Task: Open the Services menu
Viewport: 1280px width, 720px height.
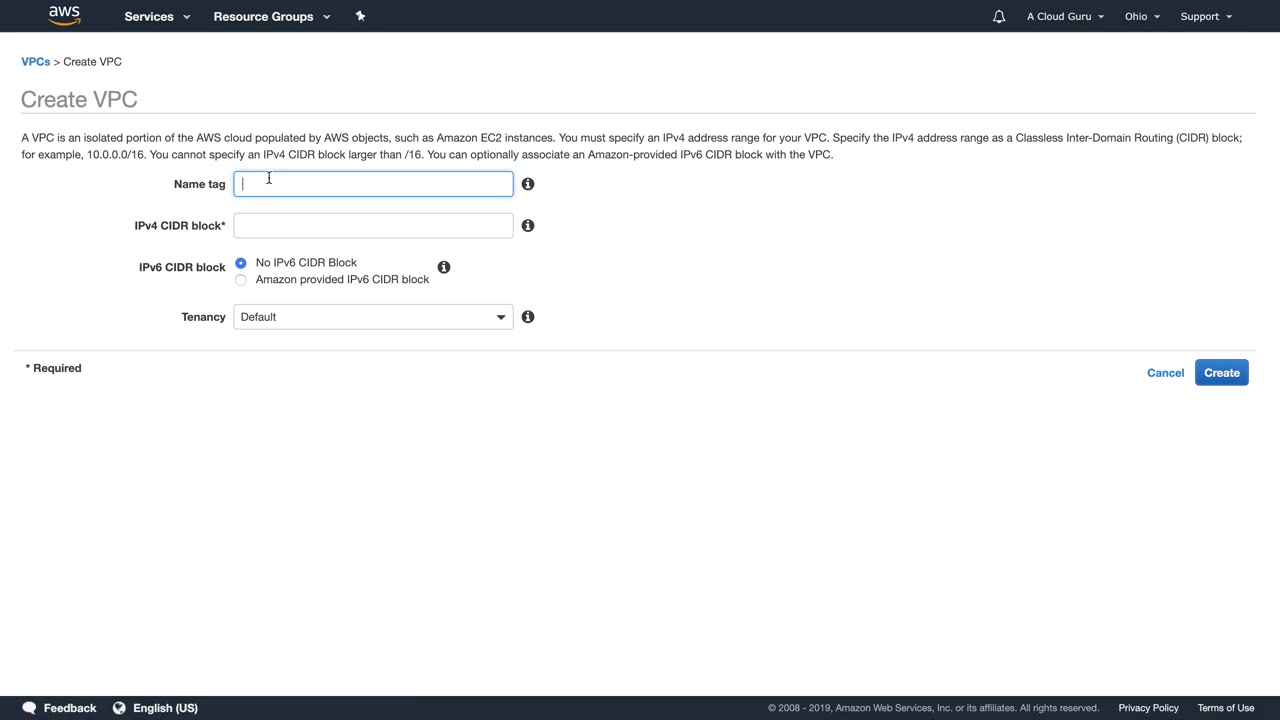Action: click(x=156, y=17)
